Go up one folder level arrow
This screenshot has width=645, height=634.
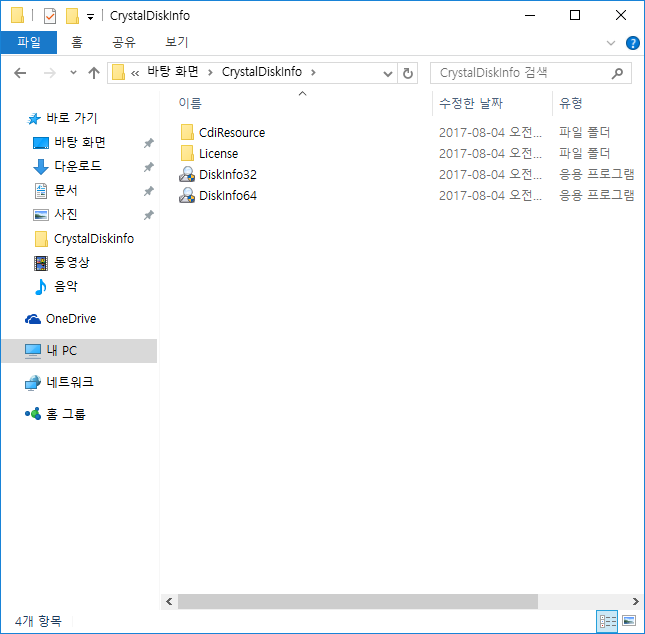[x=94, y=73]
